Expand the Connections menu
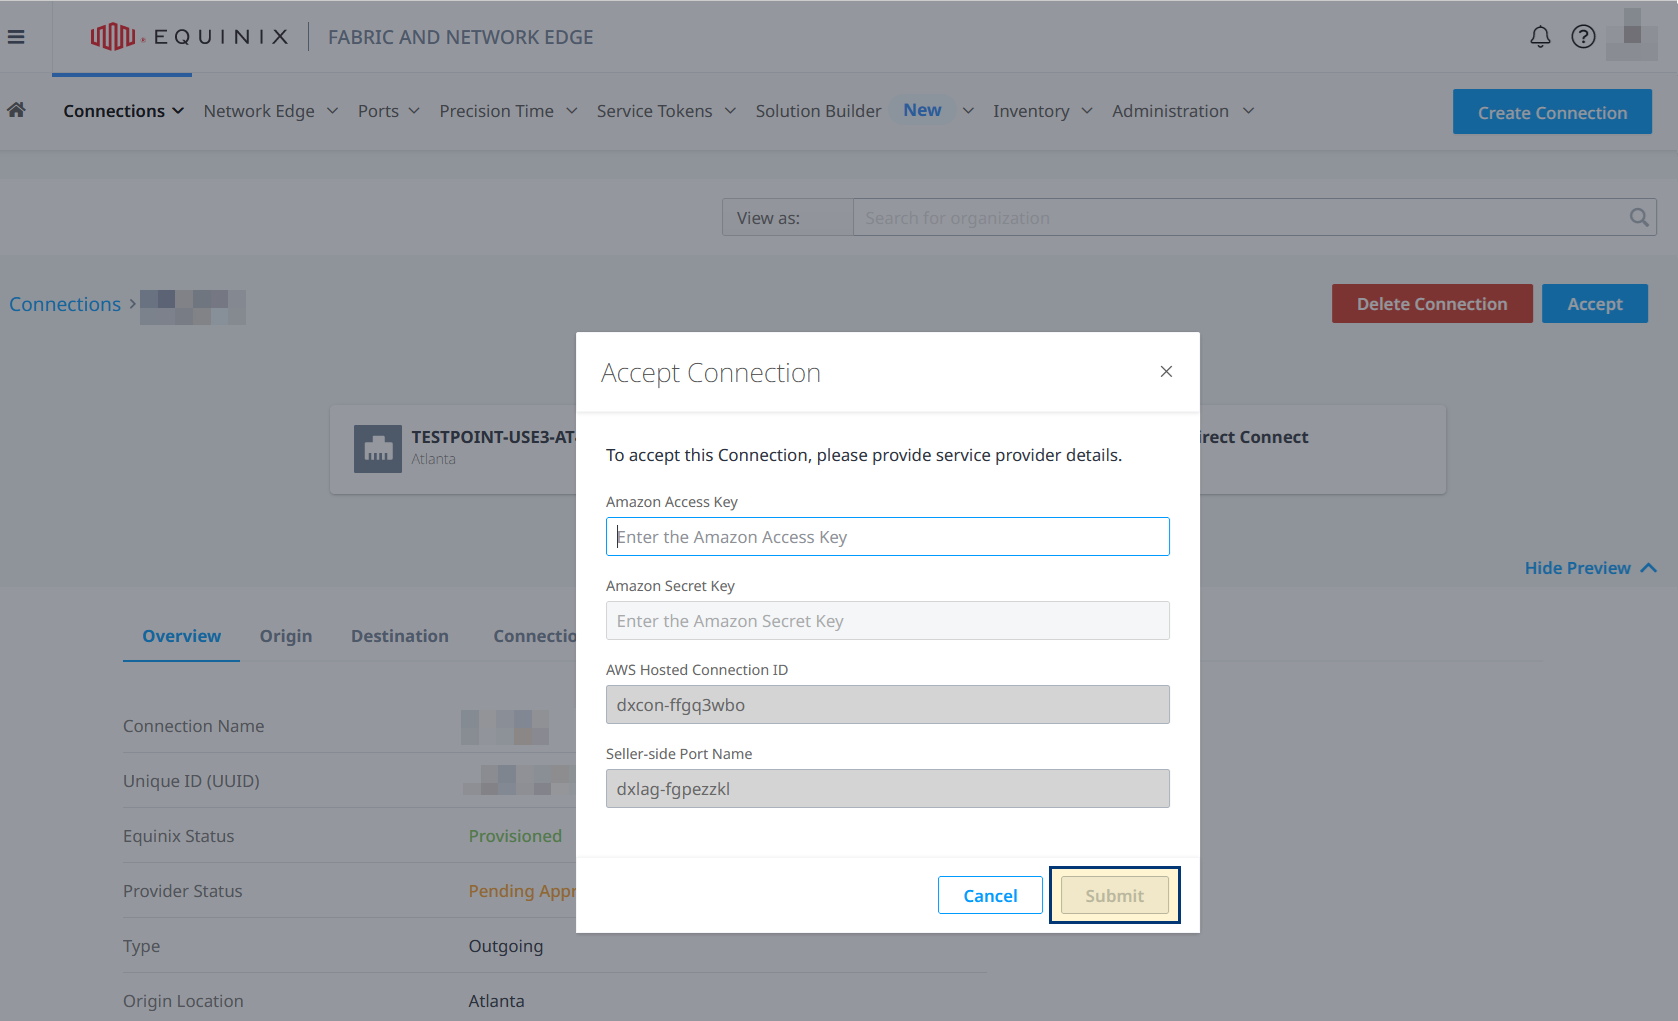1678x1021 pixels. coord(123,111)
